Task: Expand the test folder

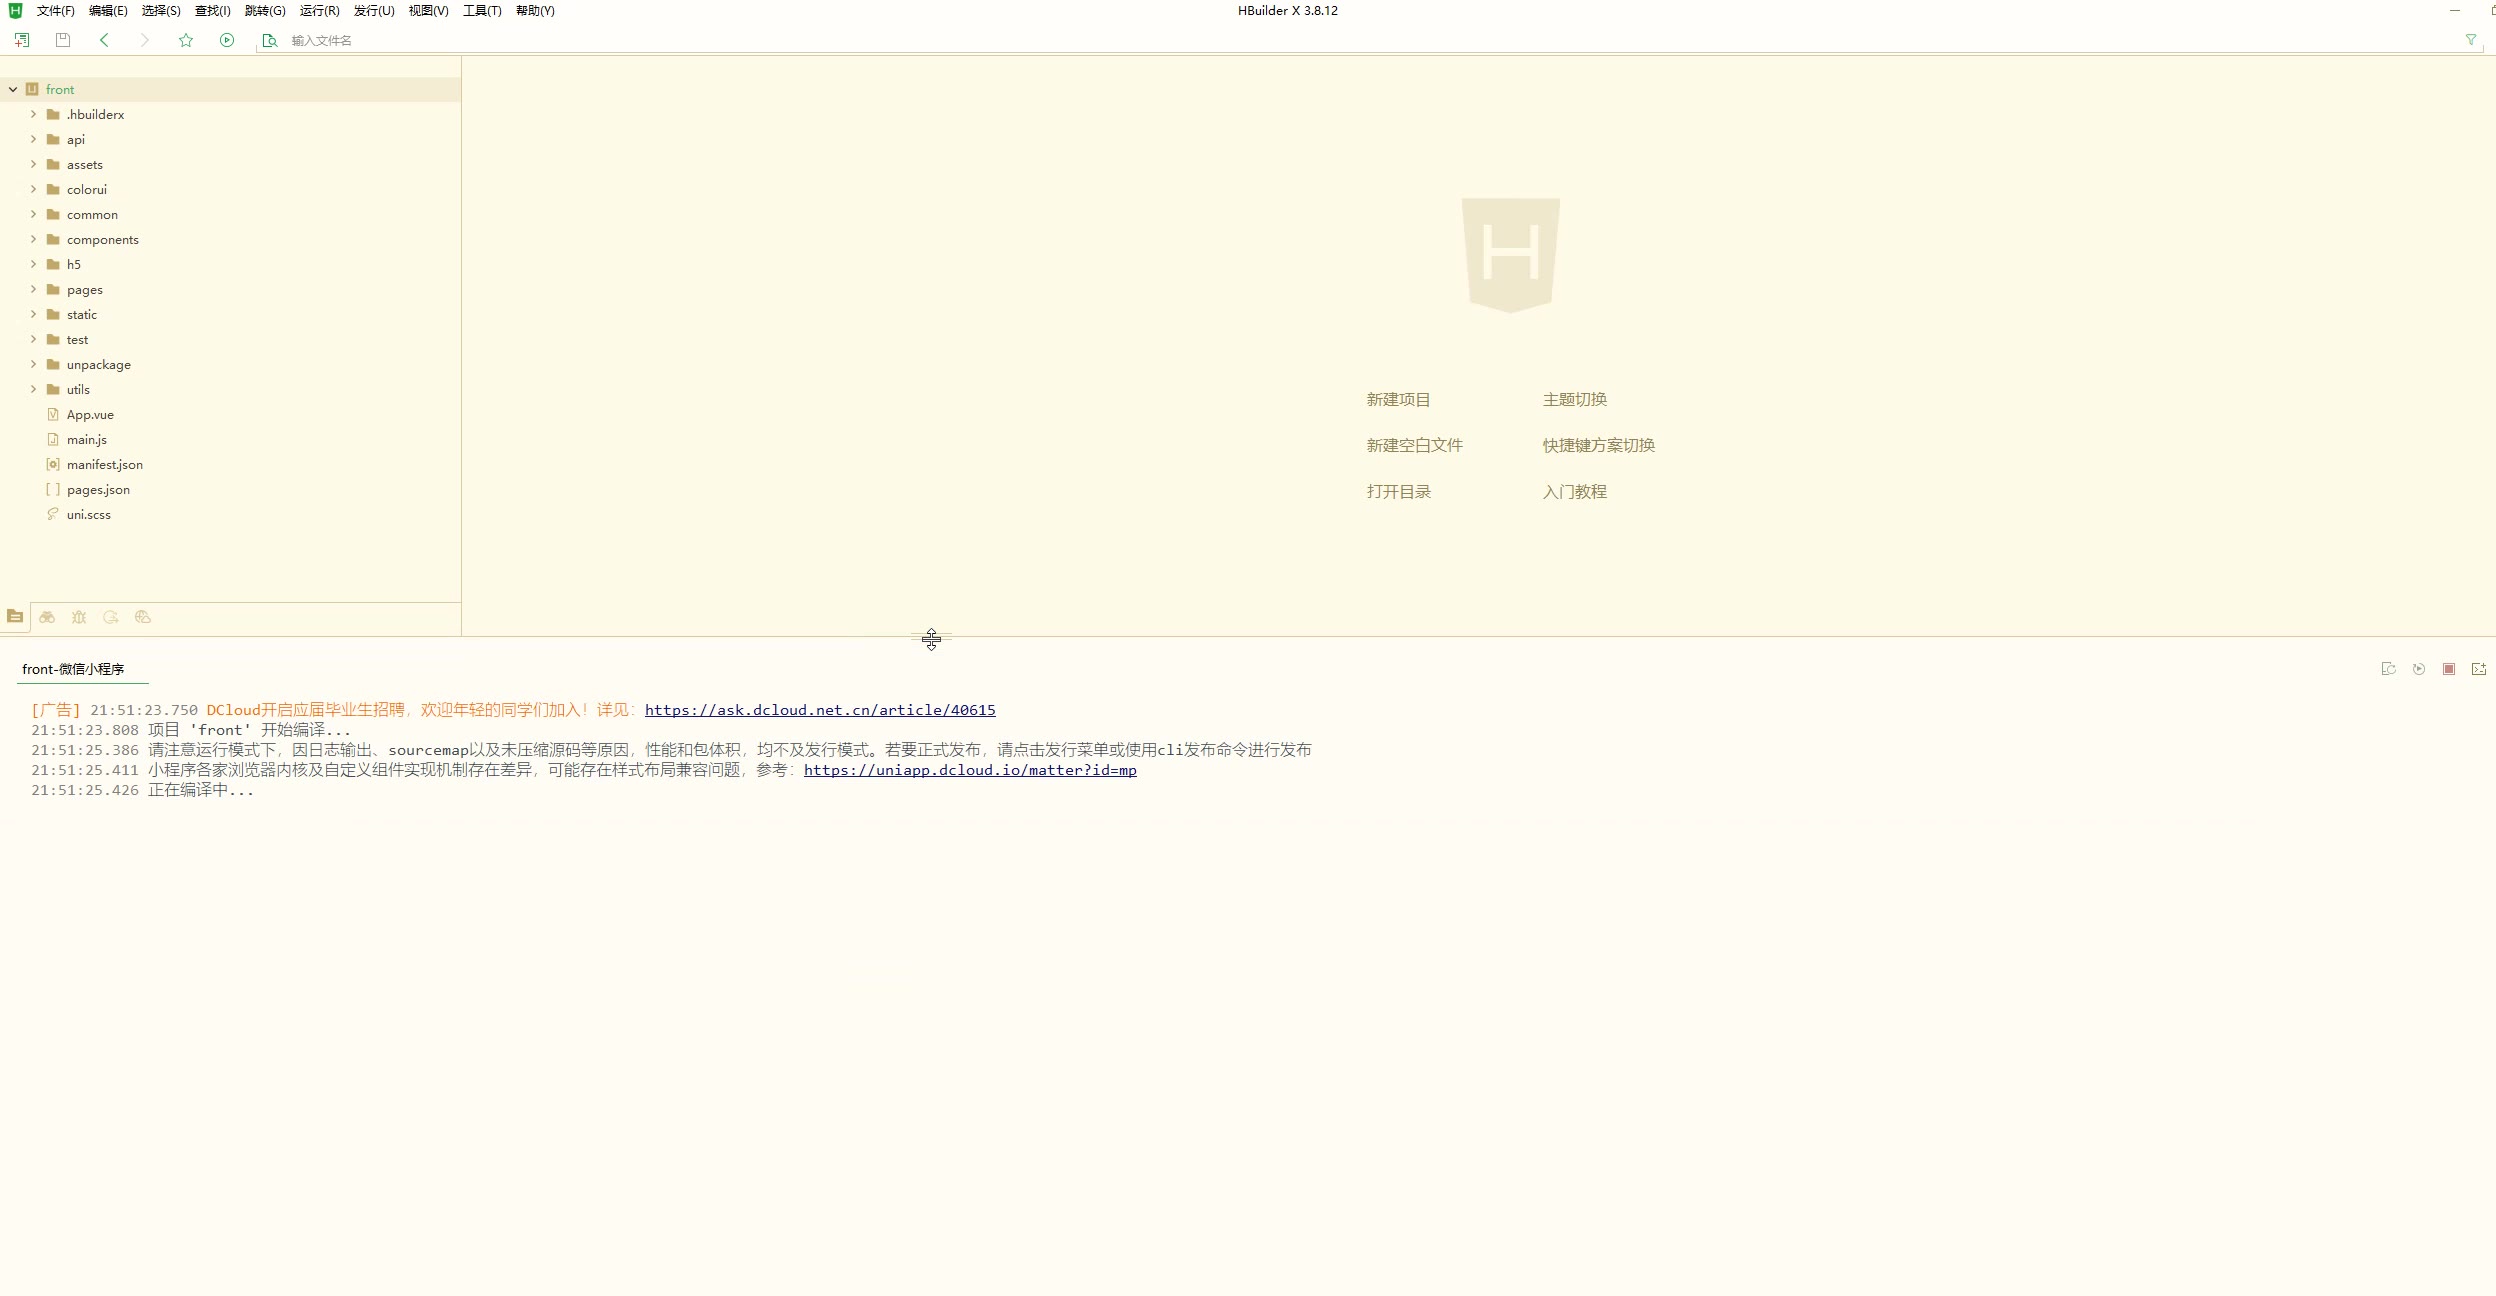Action: click(x=33, y=339)
